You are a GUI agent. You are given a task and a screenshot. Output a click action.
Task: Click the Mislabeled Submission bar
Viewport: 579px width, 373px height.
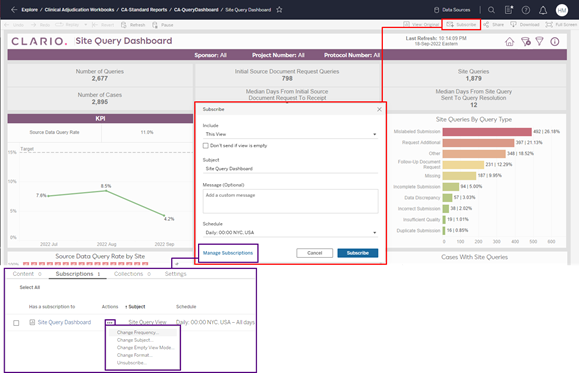[487, 132]
